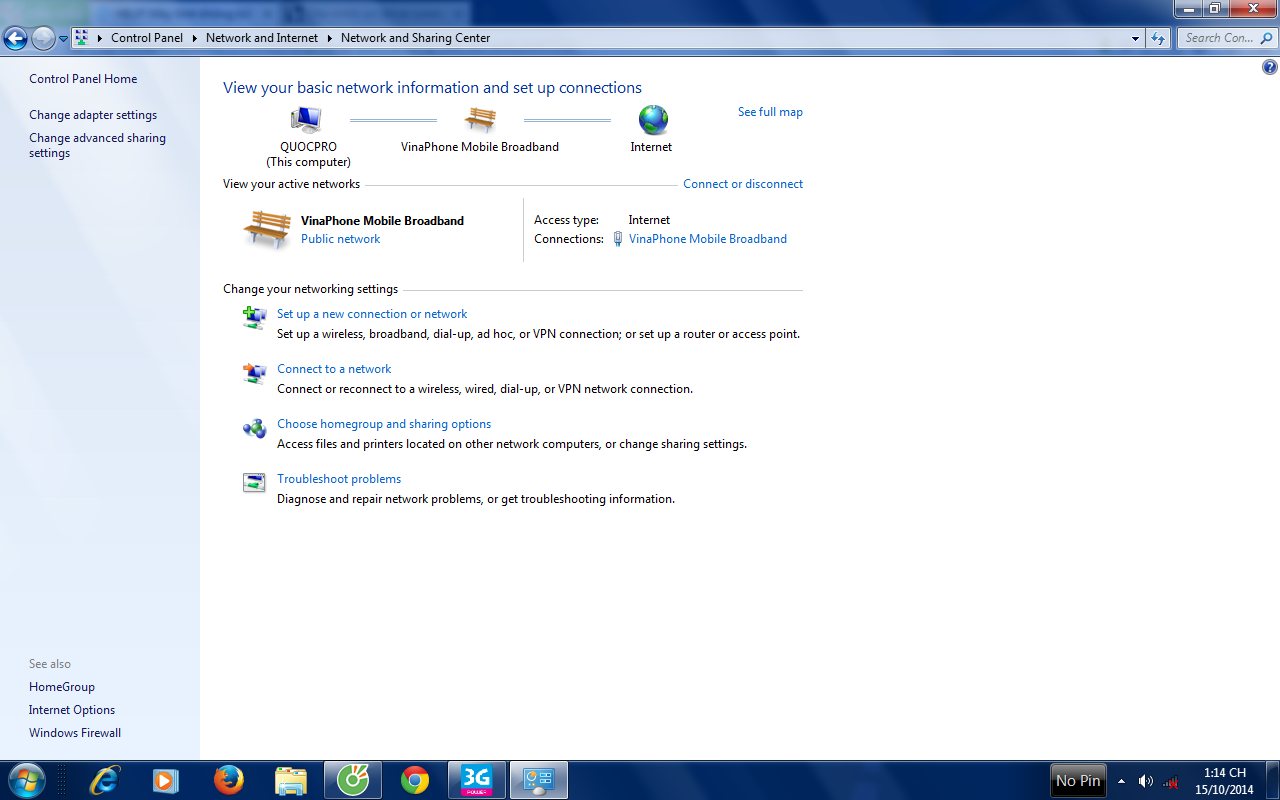This screenshot has height=800, width=1280.
Task: Open the clock showing 1:14 CH
Action: coord(1224,781)
